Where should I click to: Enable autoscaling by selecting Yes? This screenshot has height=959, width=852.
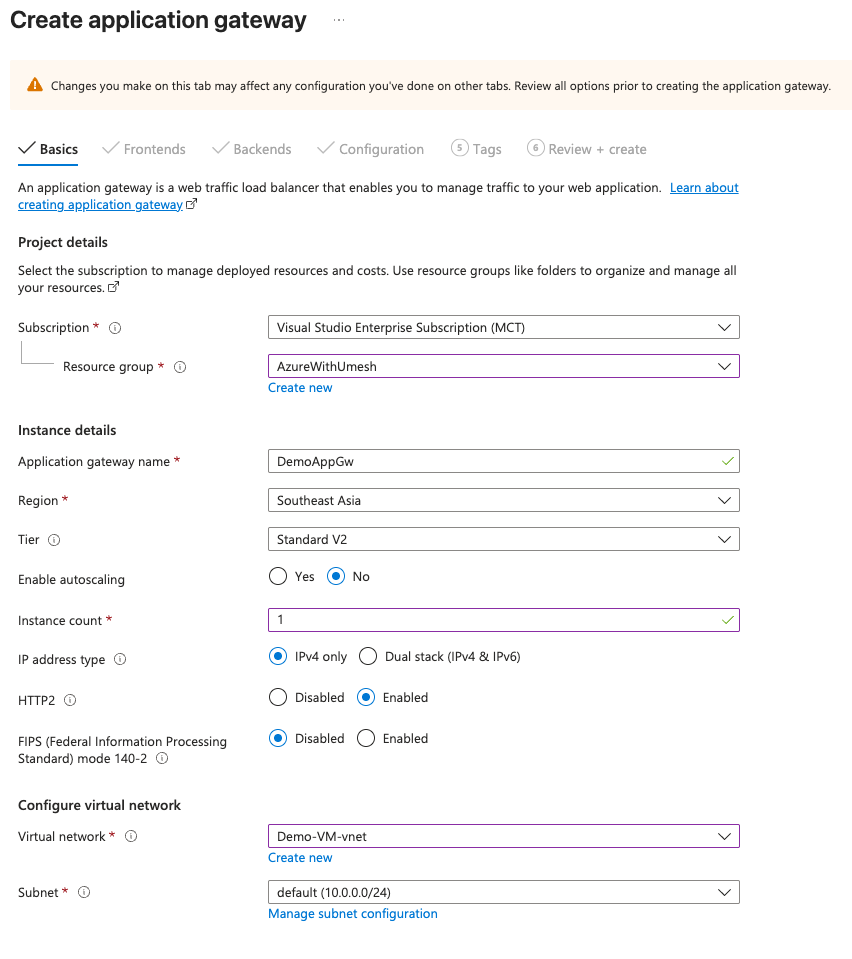(278, 577)
